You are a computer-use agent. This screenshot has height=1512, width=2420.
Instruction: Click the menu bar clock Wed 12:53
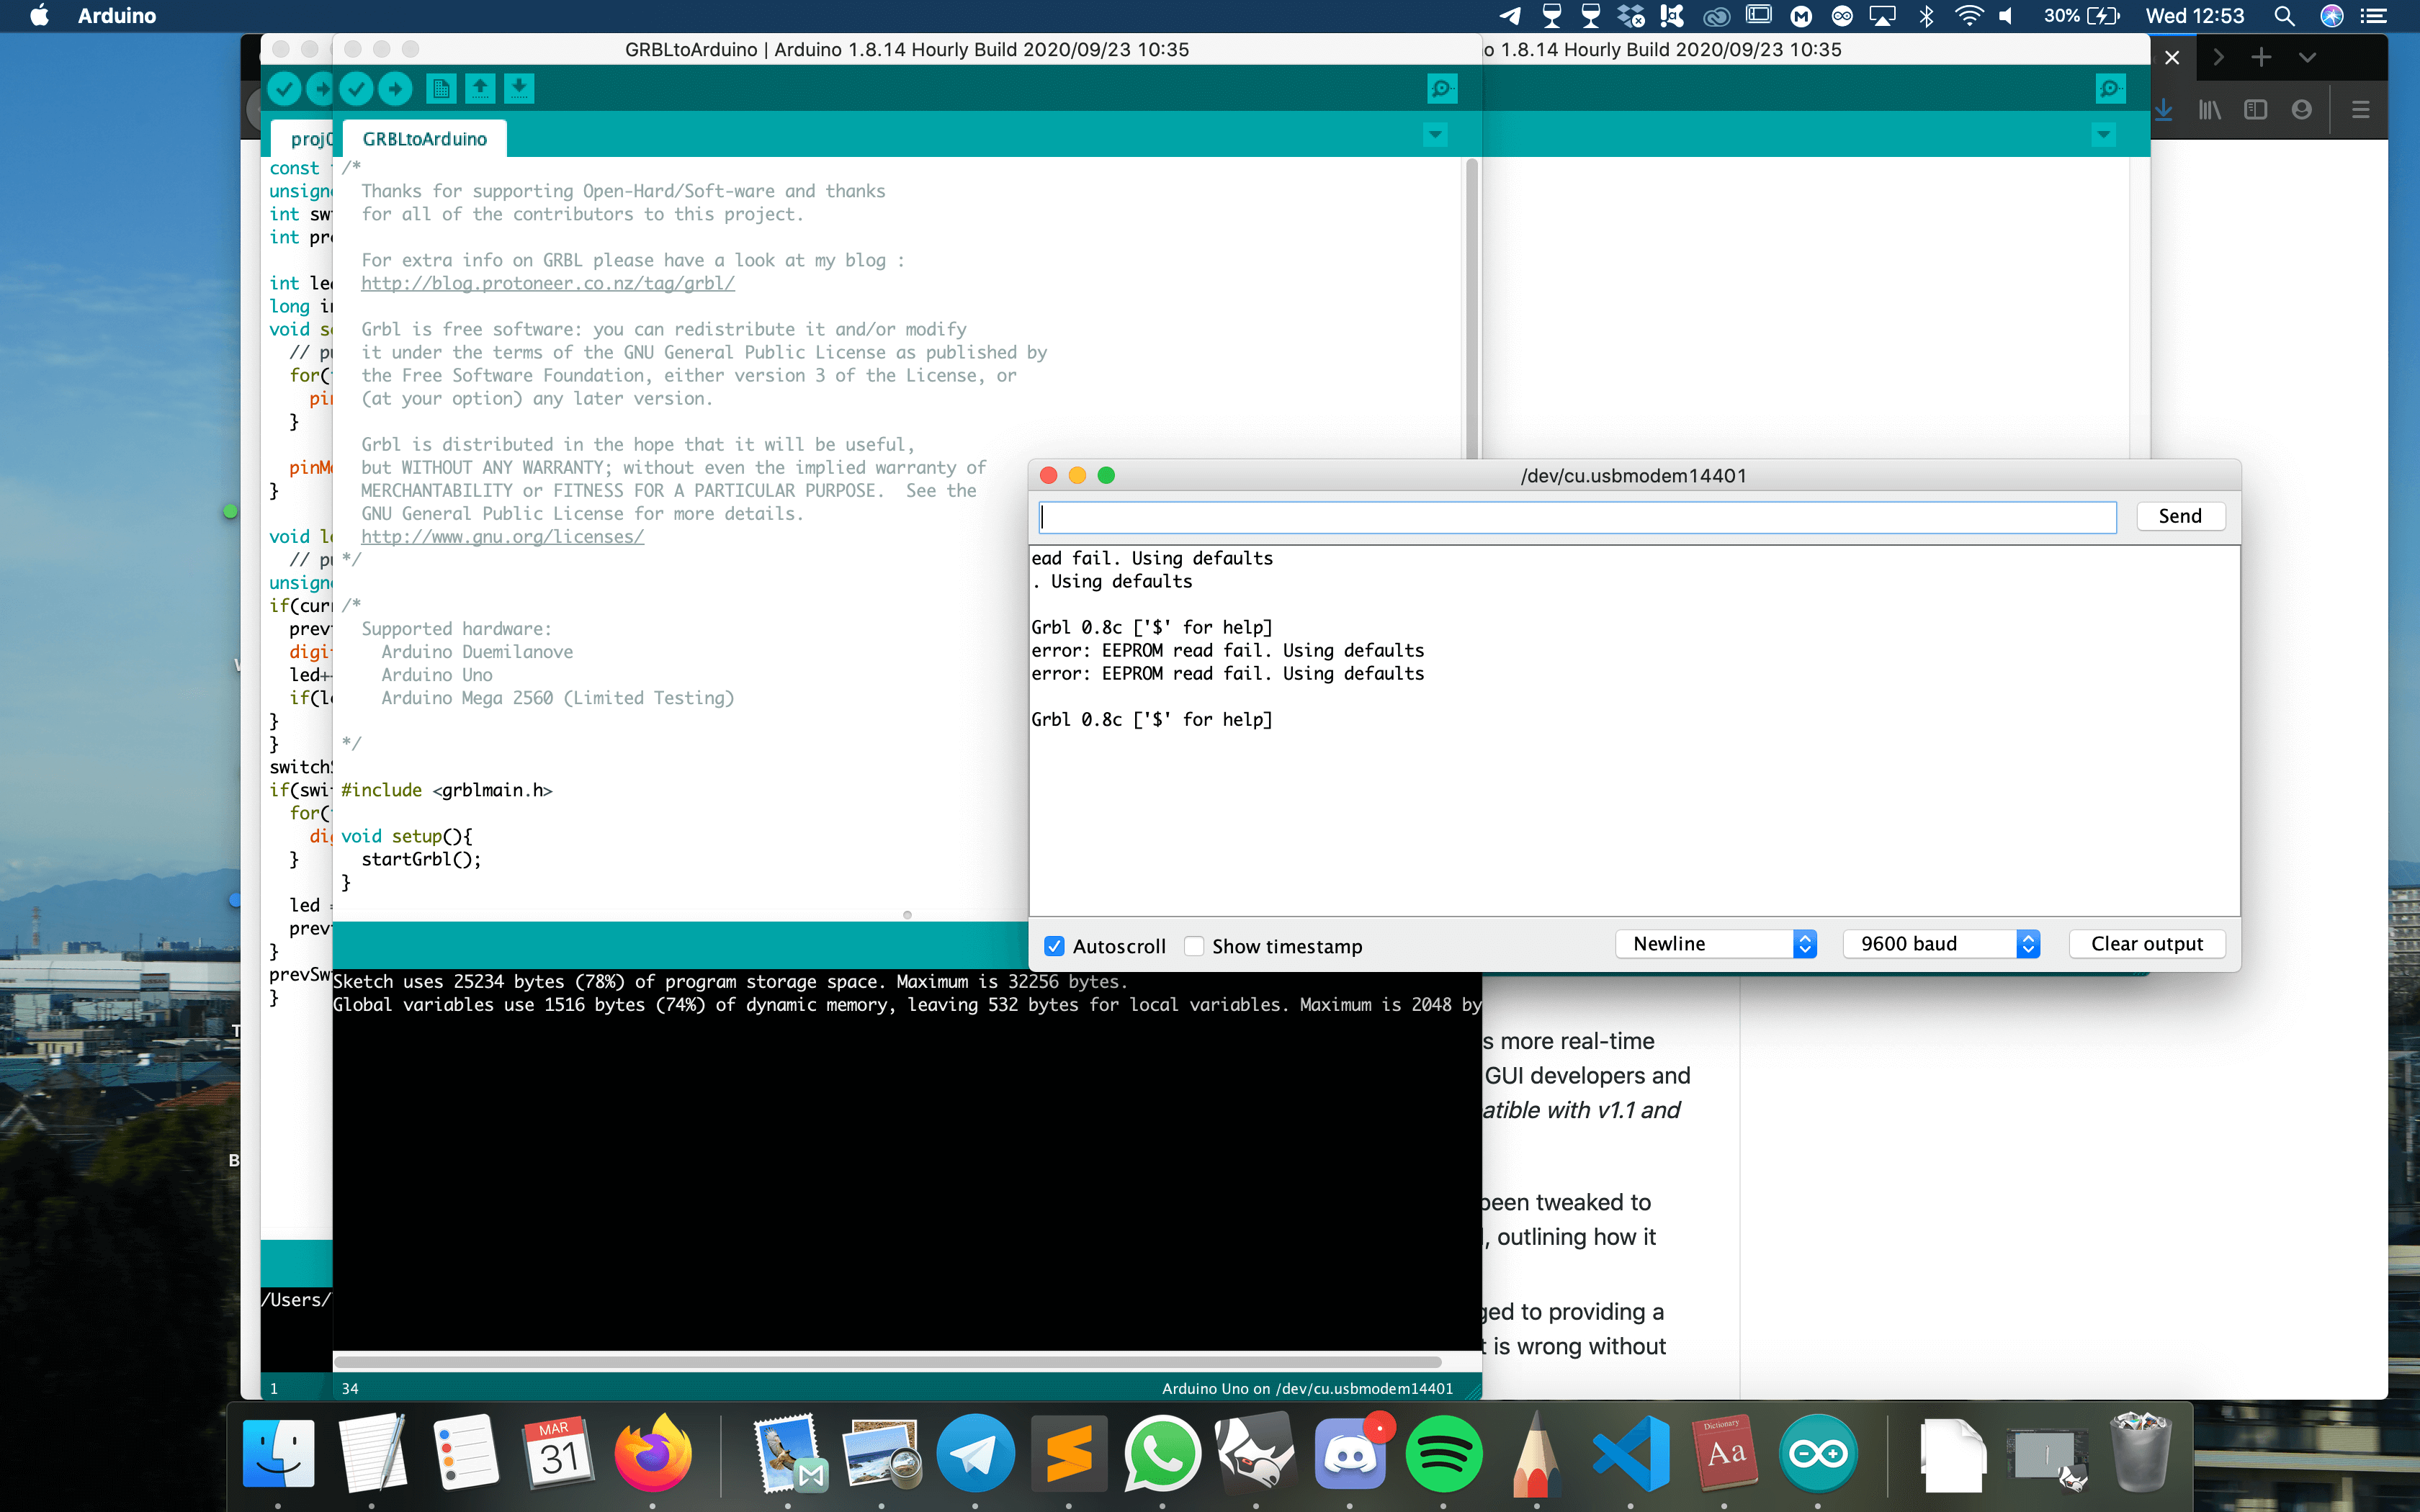[2194, 16]
